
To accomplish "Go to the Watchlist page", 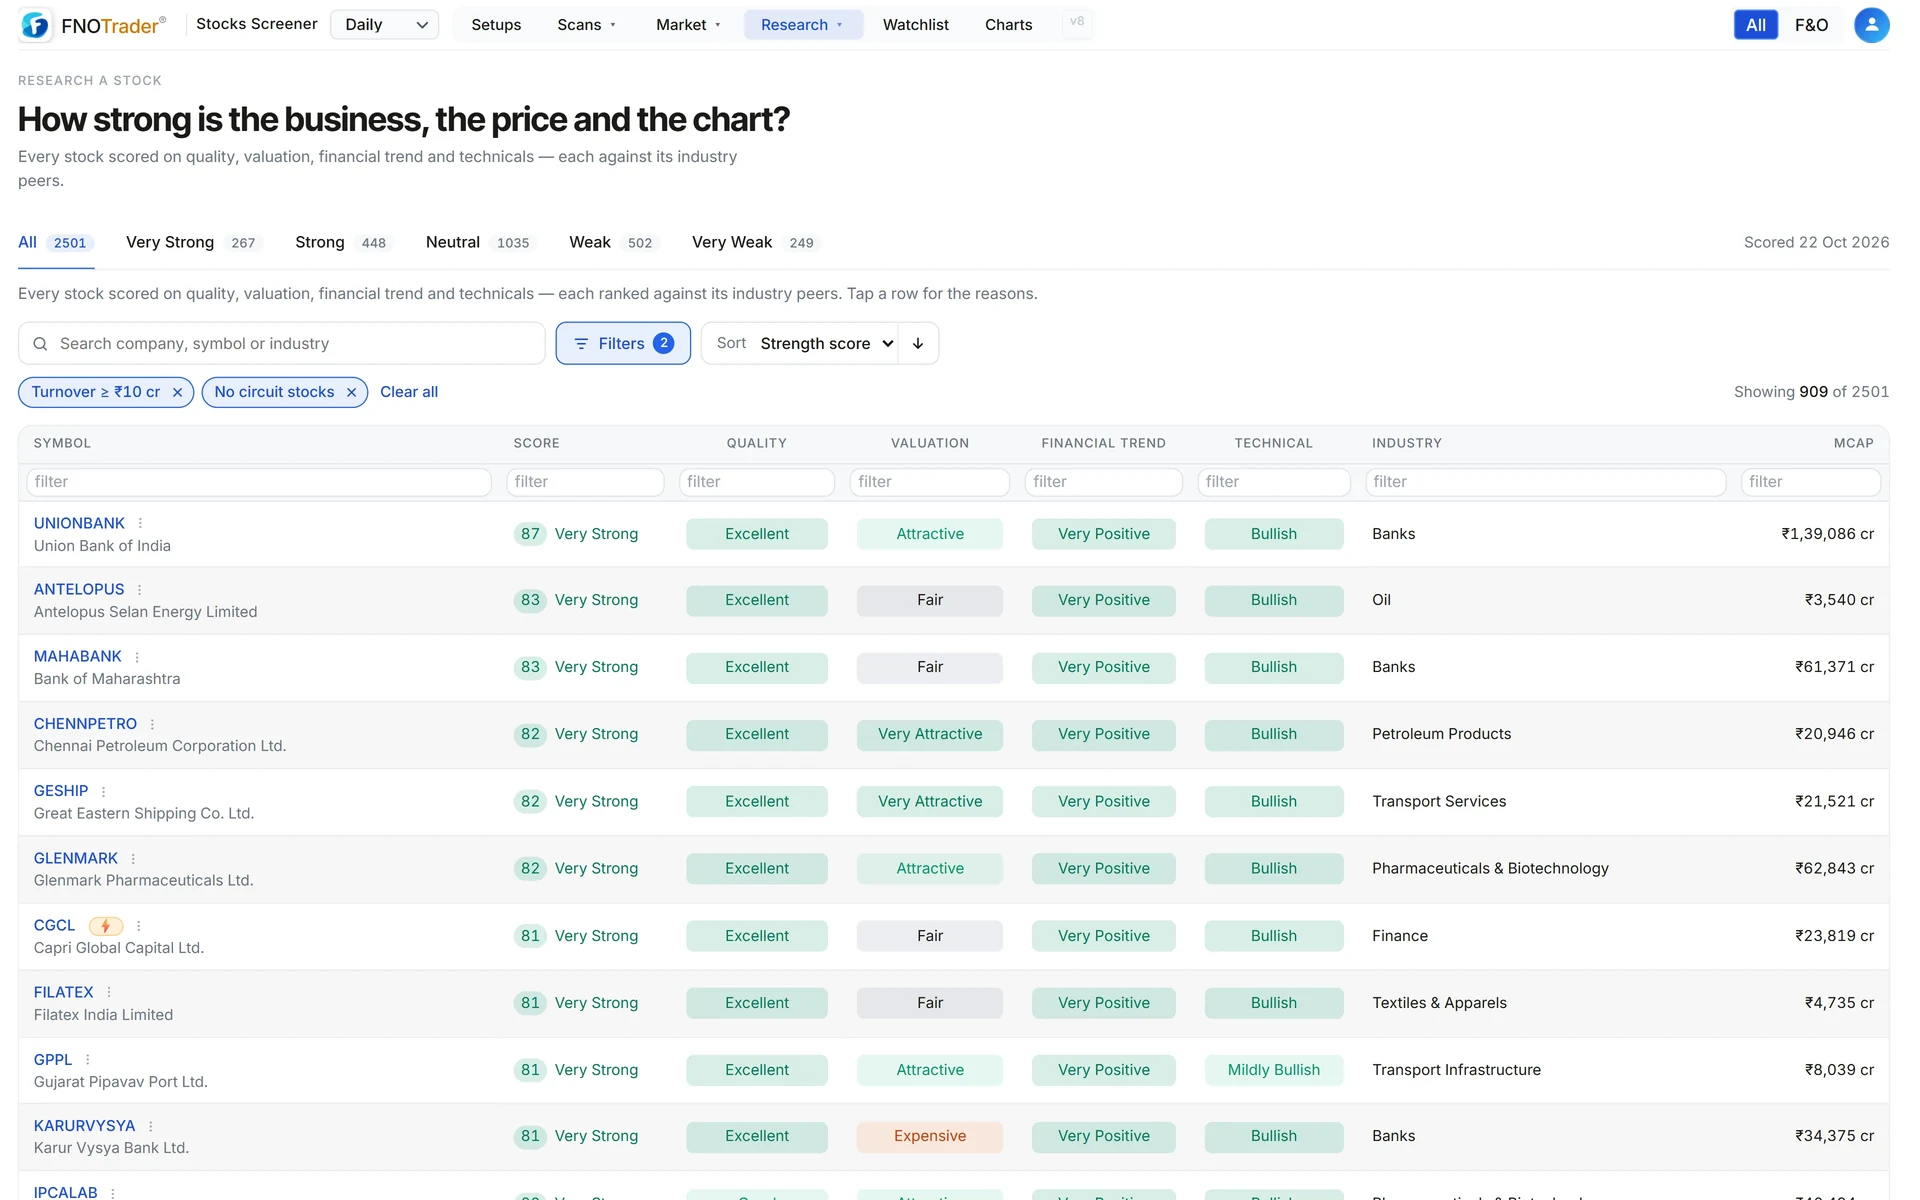I will coord(915,25).
